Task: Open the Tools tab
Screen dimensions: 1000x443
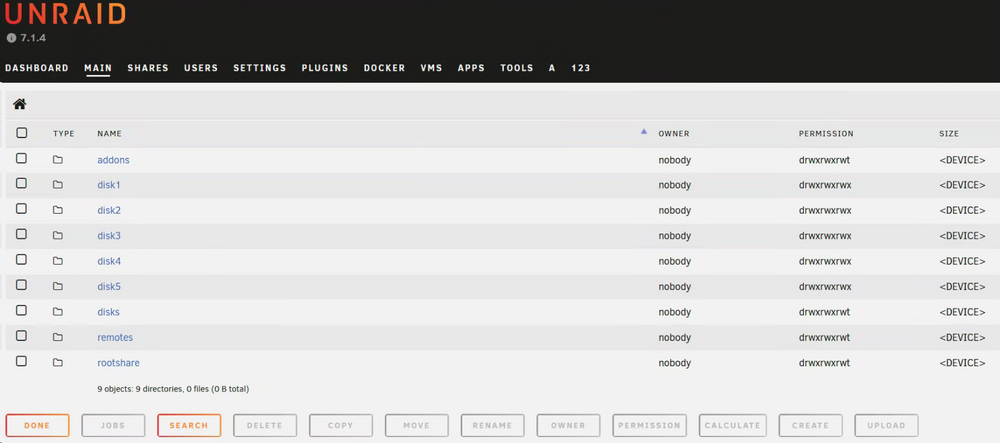Action: (x=517, y=68)
